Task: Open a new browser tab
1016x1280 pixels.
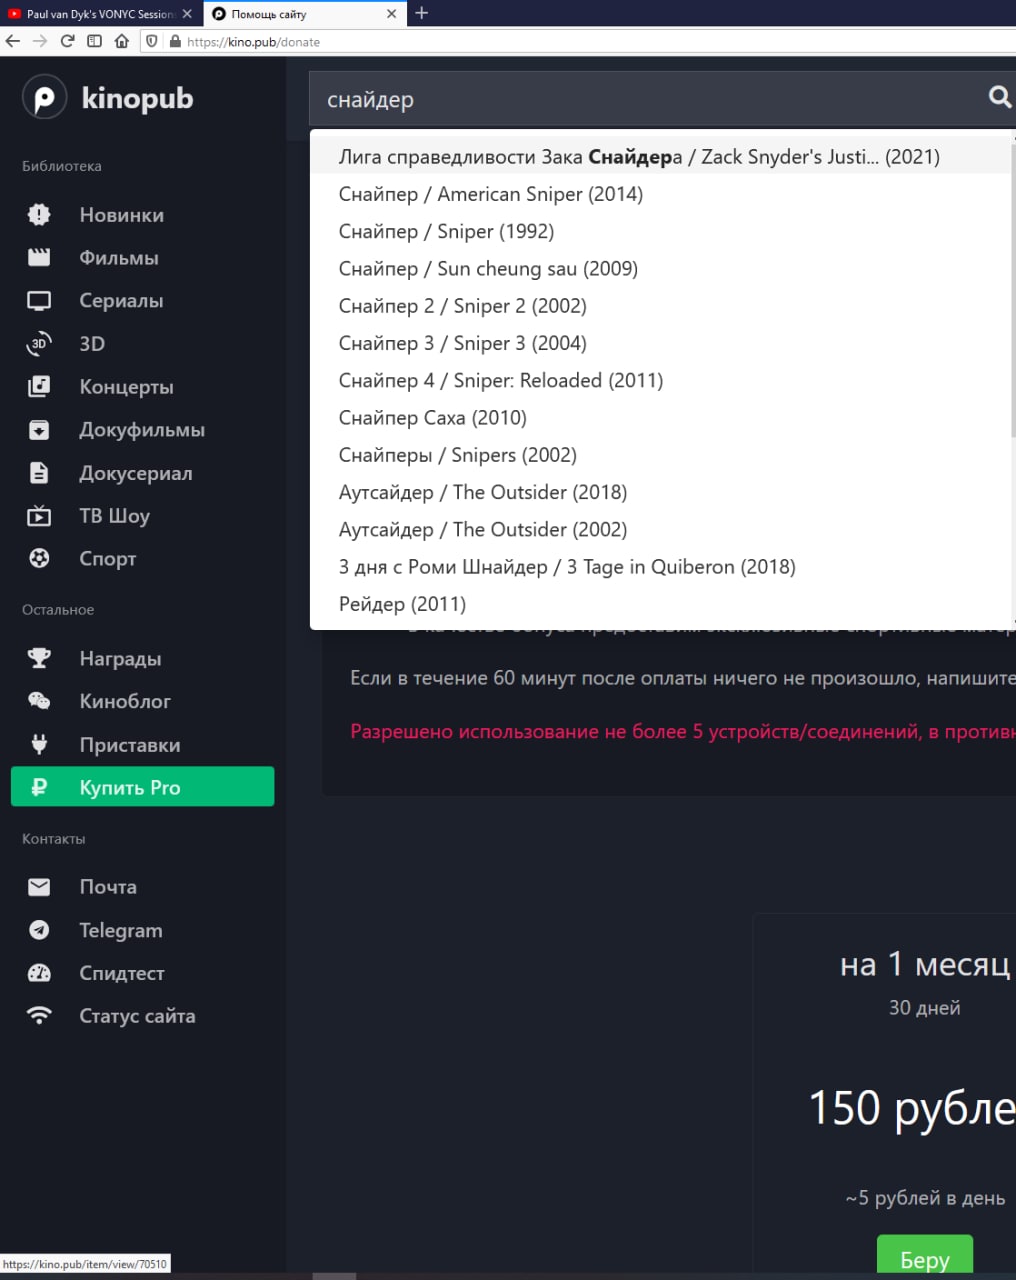Action: tap(422, 13)
